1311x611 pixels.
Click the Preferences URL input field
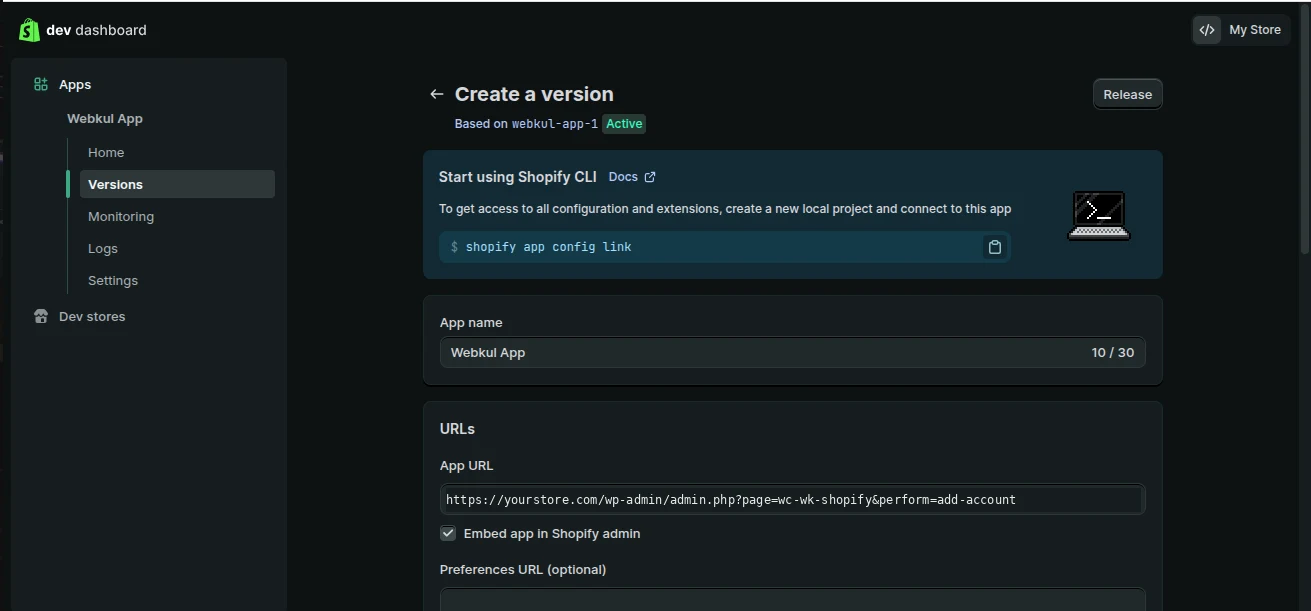tap(793, 600)
